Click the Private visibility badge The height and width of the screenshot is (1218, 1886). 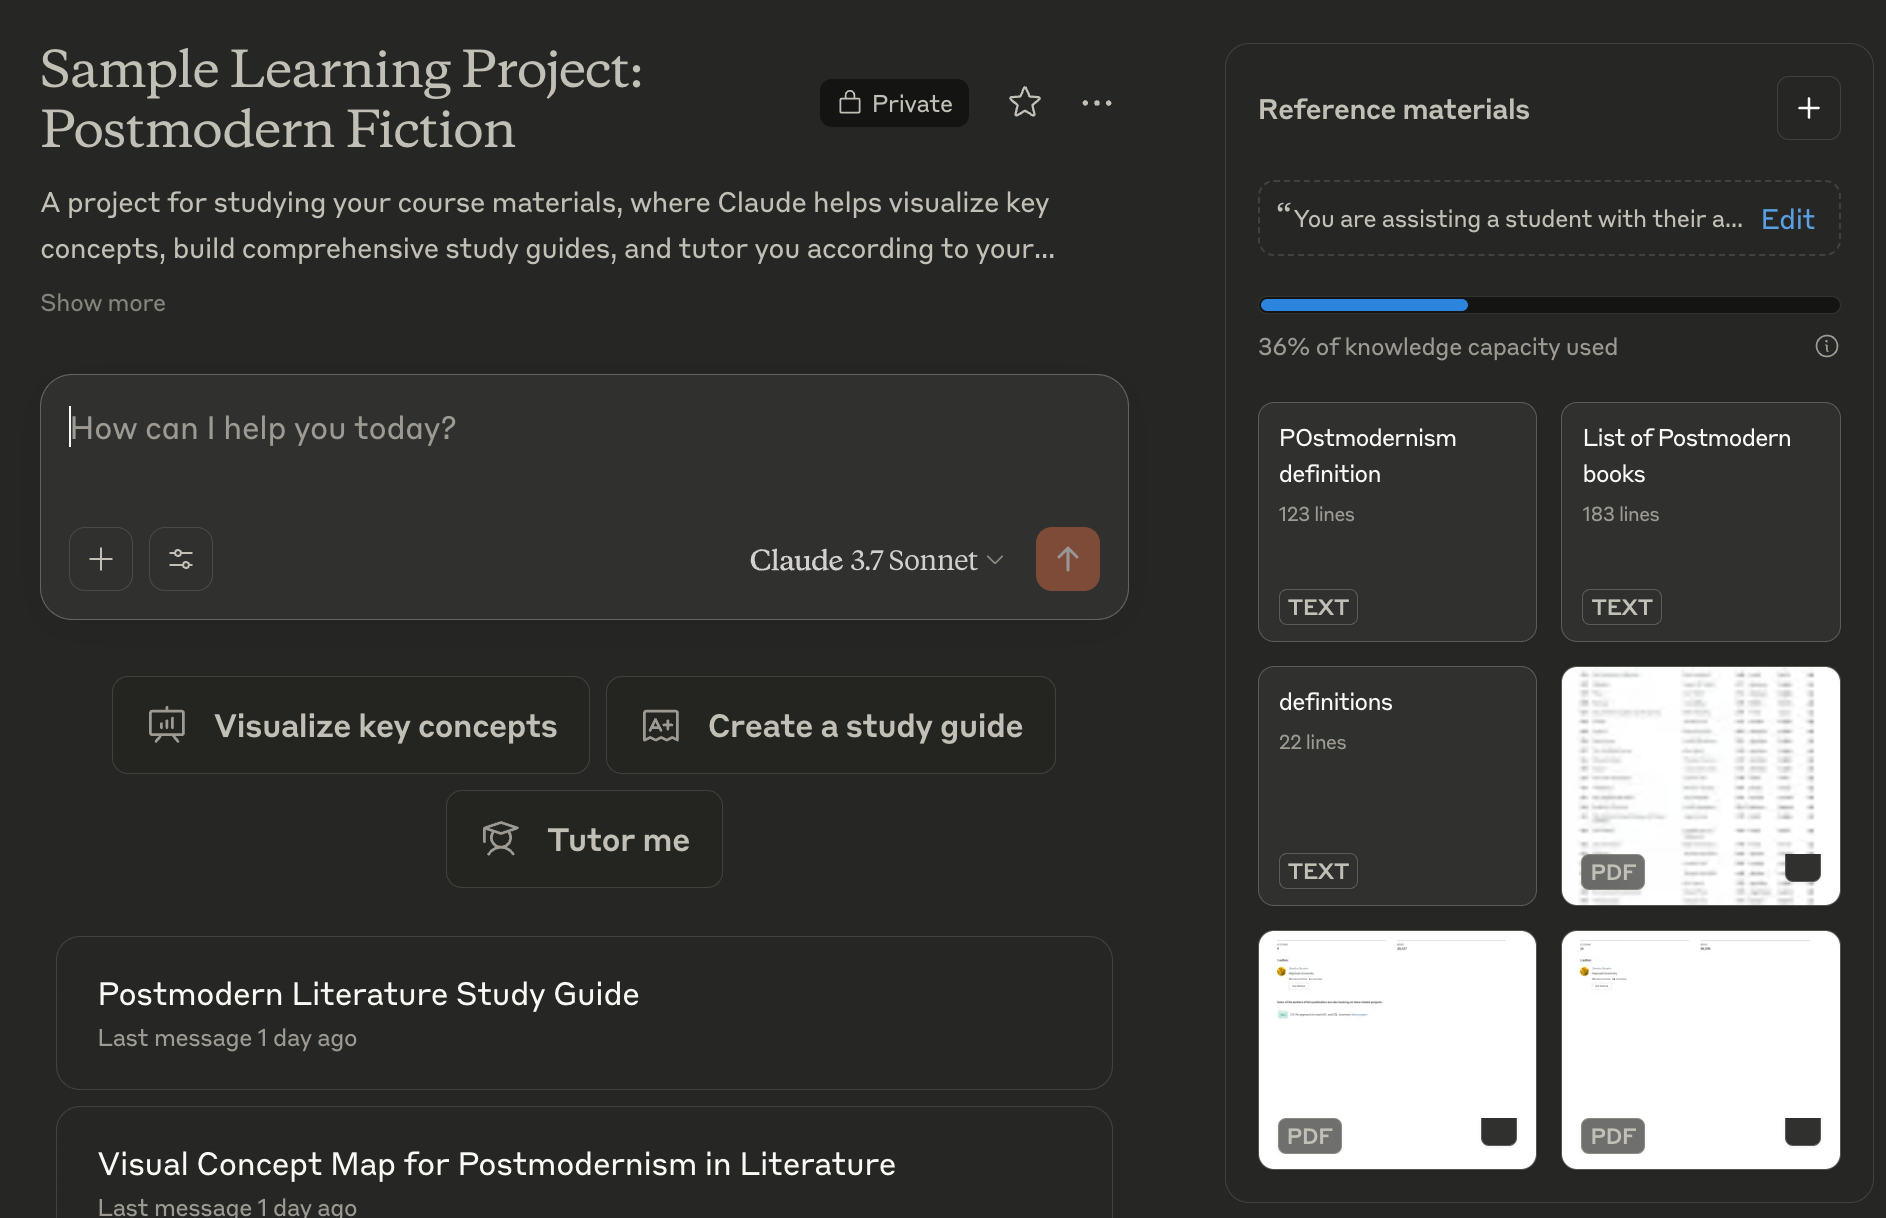(x=893, y=102)
